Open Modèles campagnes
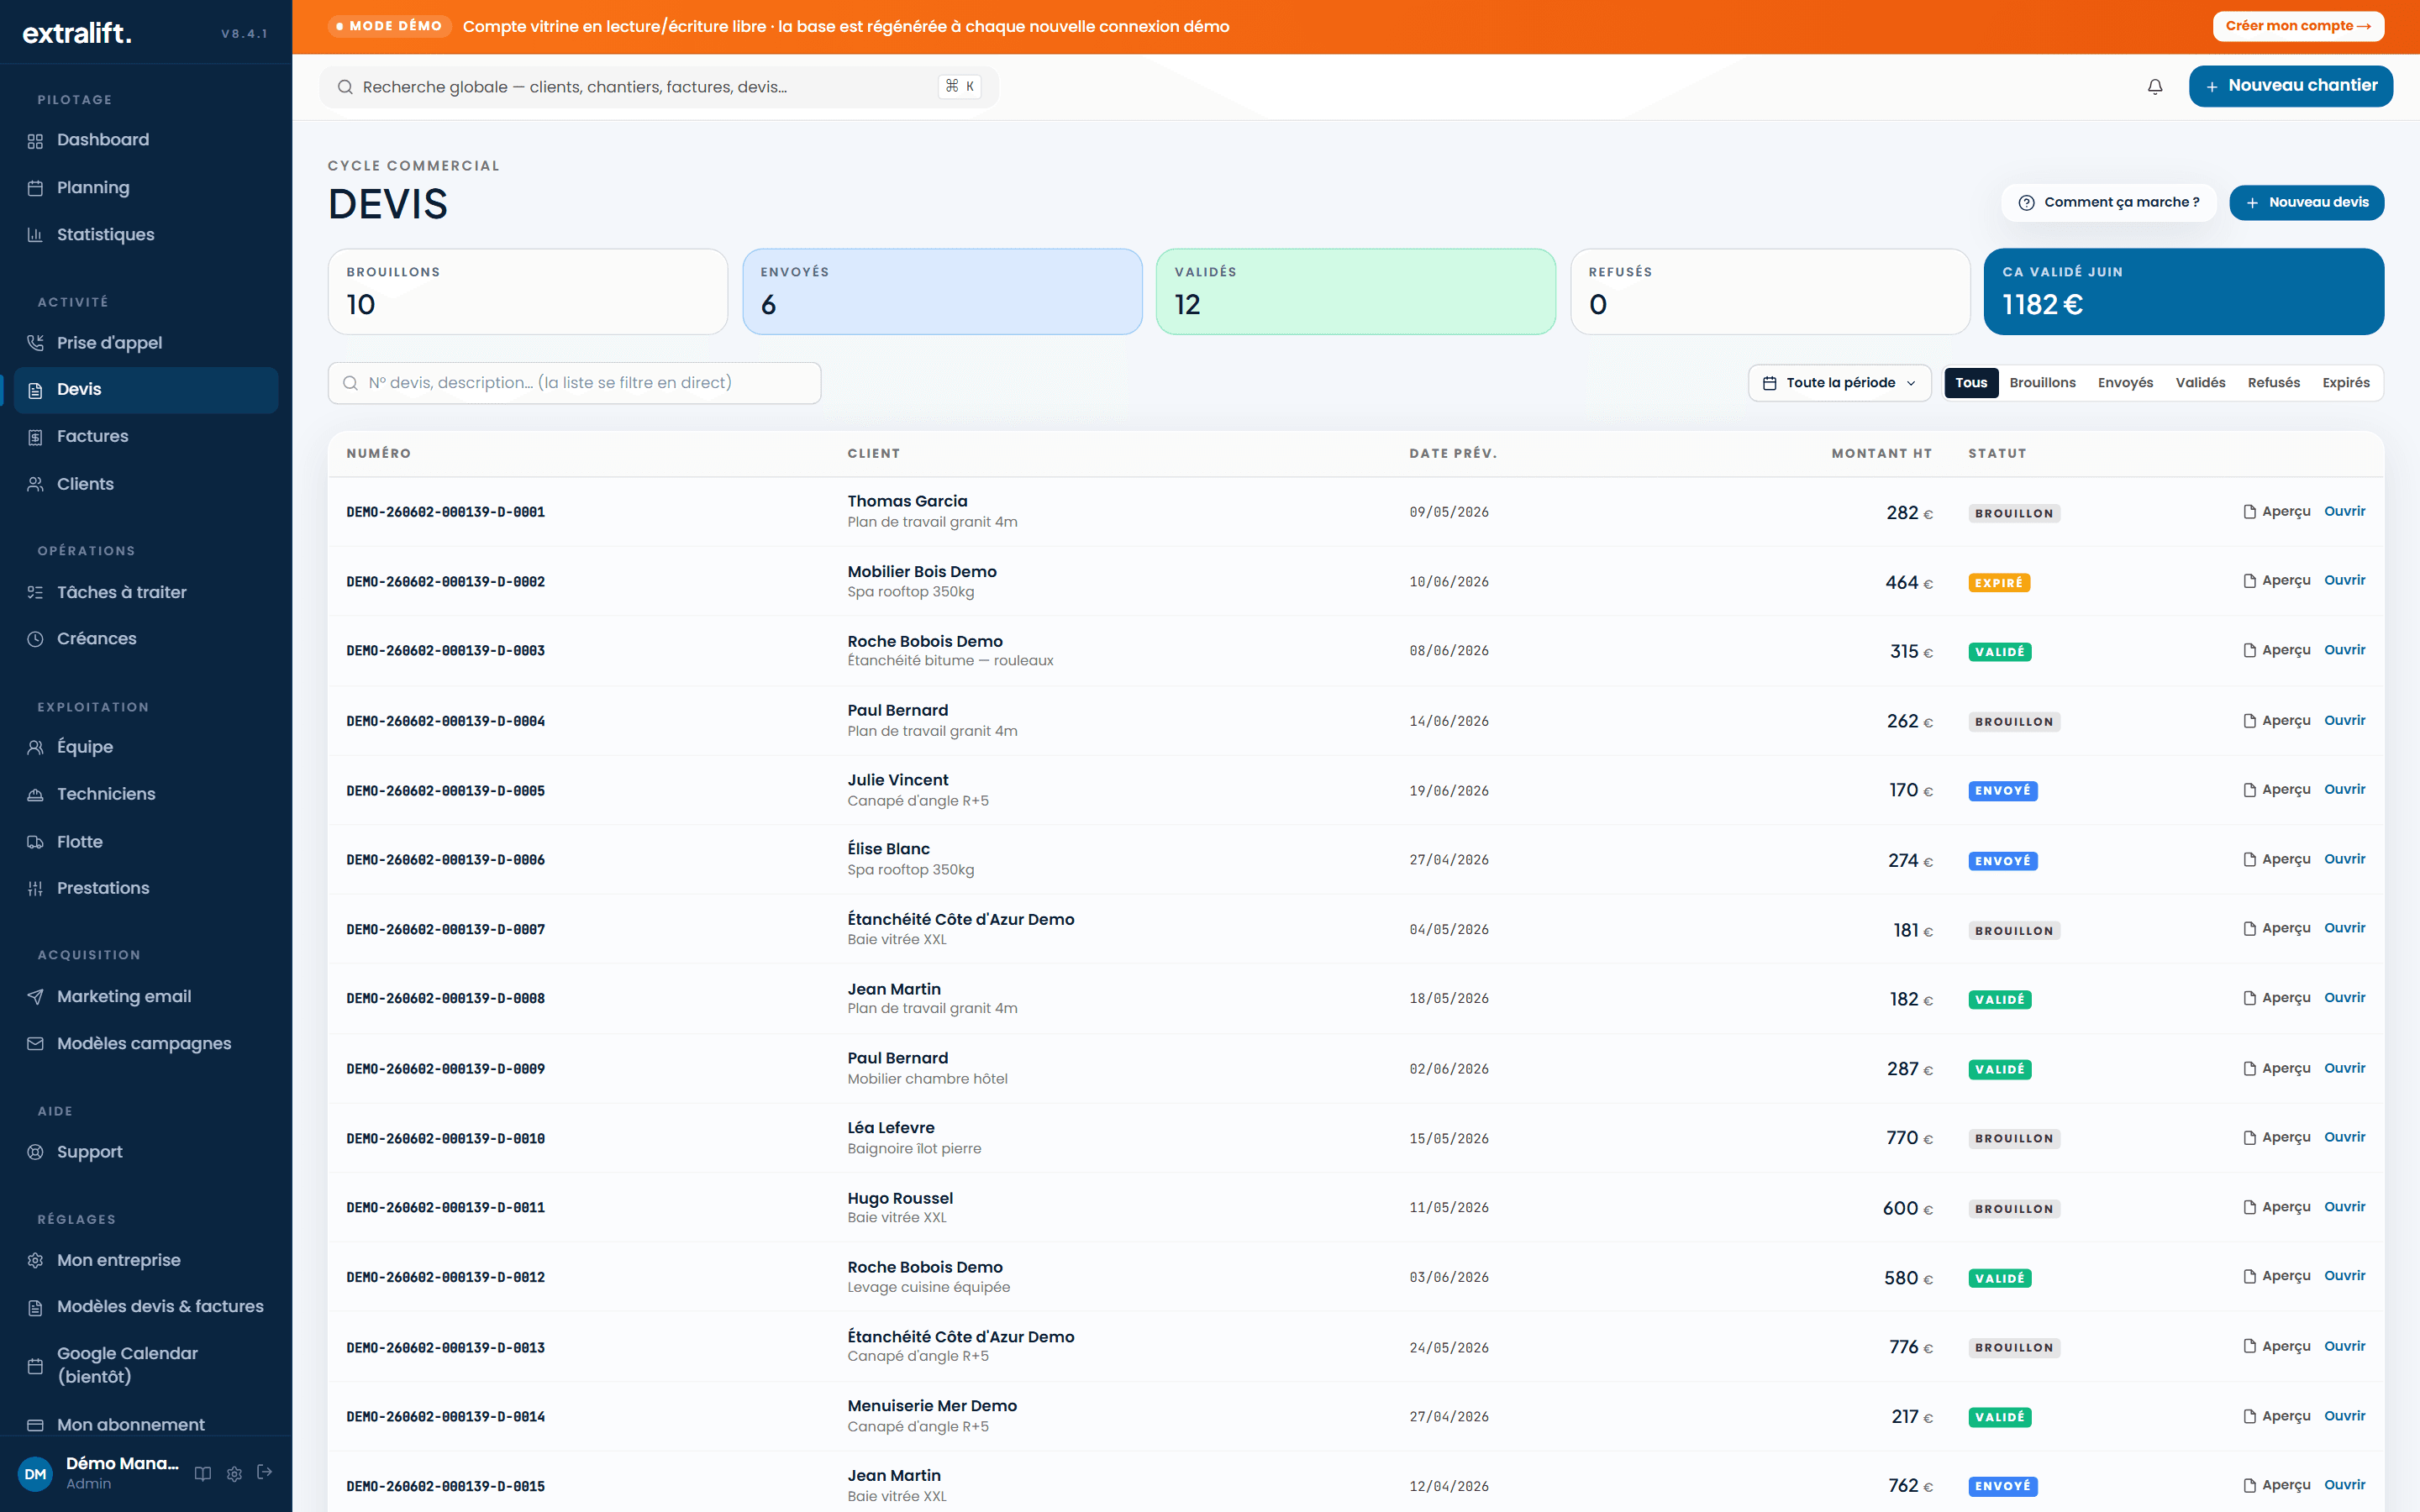The height and width of the screenshot is (1512, 2420). tap(146, 1044)
